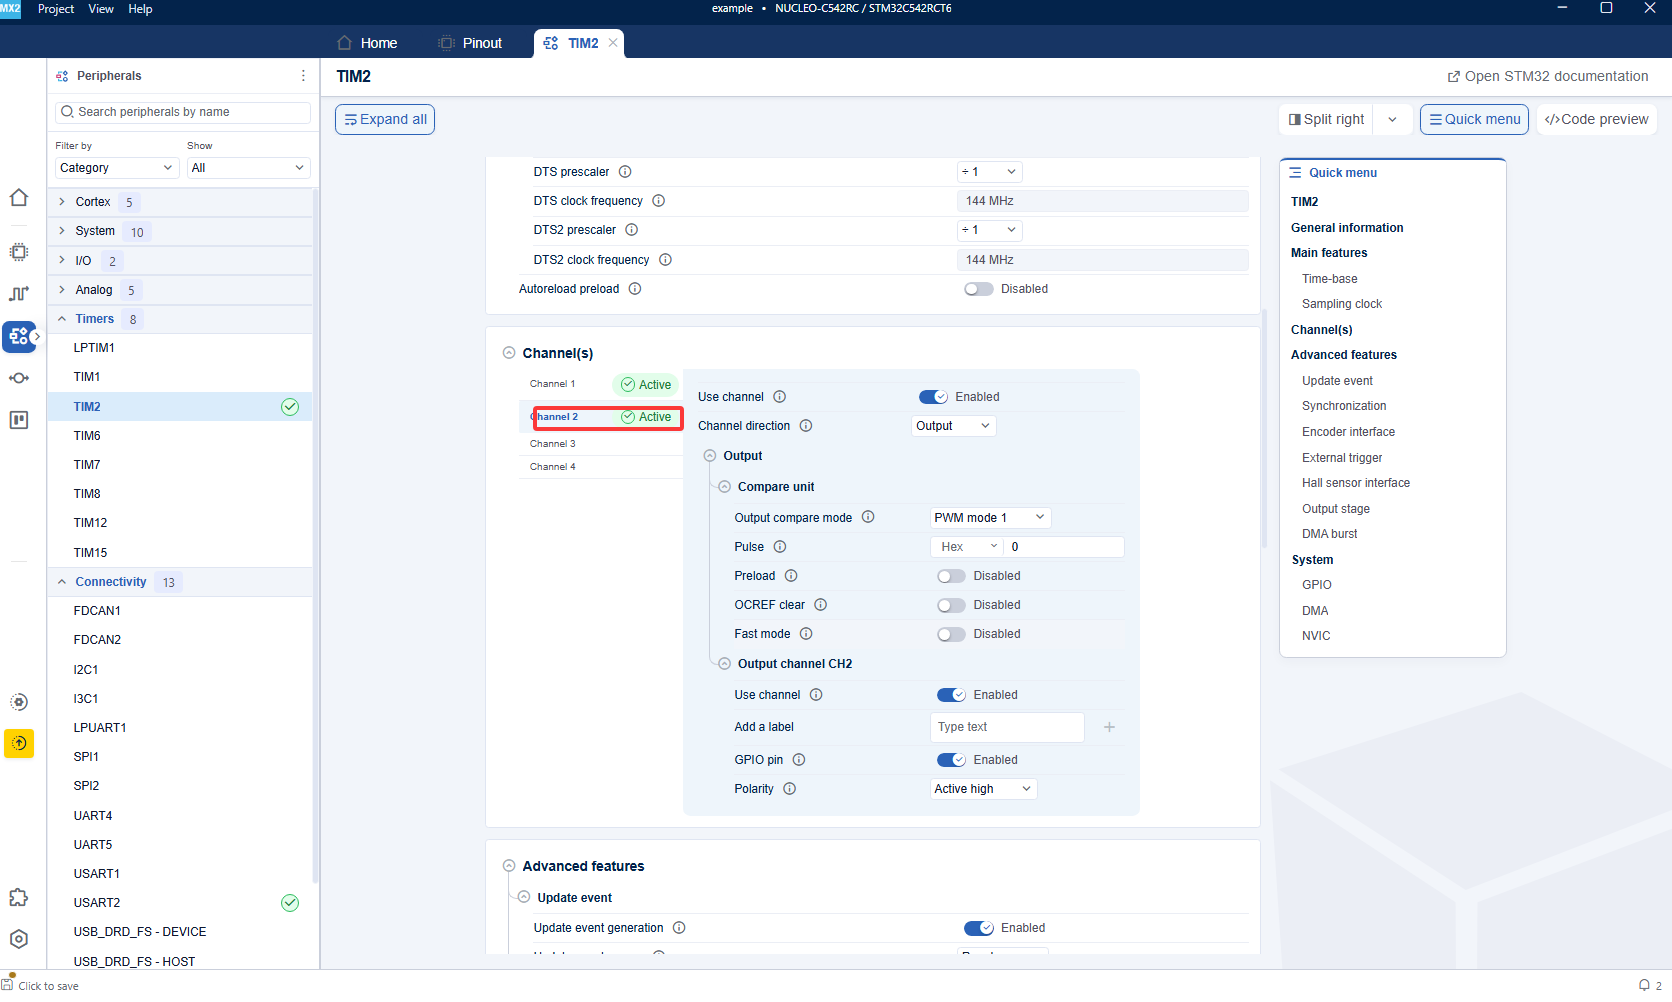Show info for DTS prescaler

pos(625,172)
